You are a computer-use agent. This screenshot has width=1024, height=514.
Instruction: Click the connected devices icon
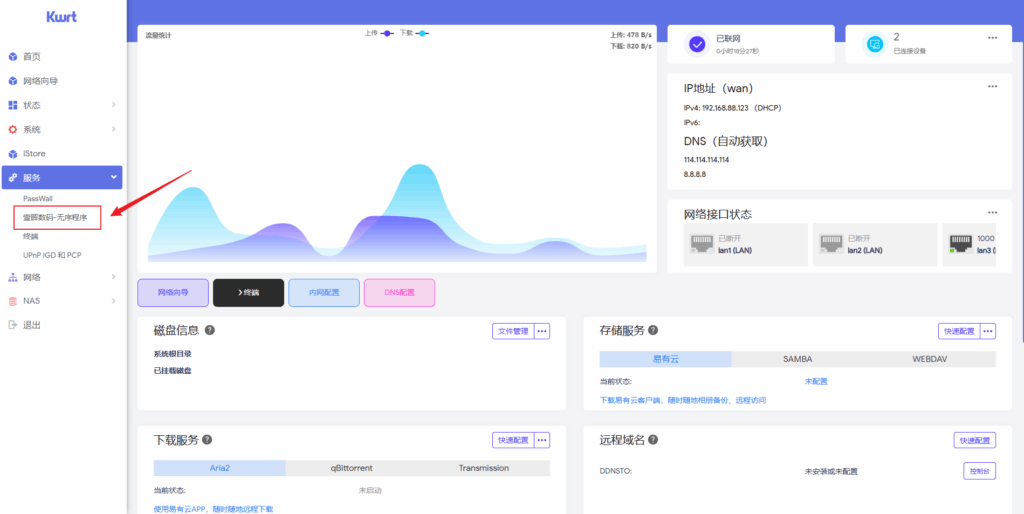coord(875,44)
